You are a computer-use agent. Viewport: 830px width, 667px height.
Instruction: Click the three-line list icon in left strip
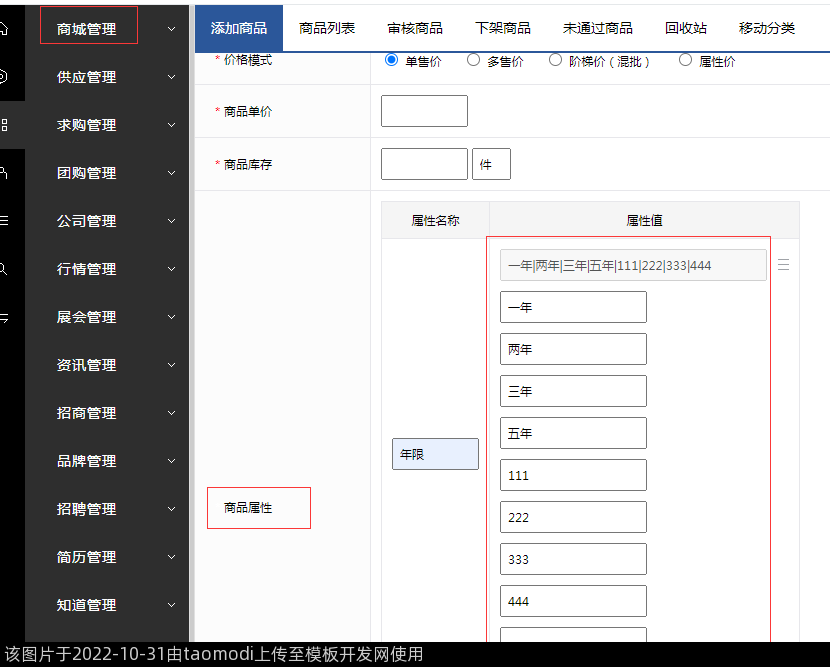tap(4, 220)
